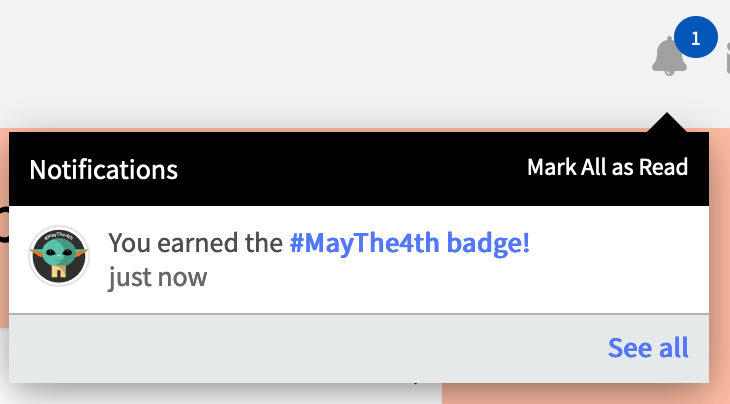The height and width of the screenshot is (404, 730).
Task: Open the #MayThe4th badge! link
Action: 409,243
